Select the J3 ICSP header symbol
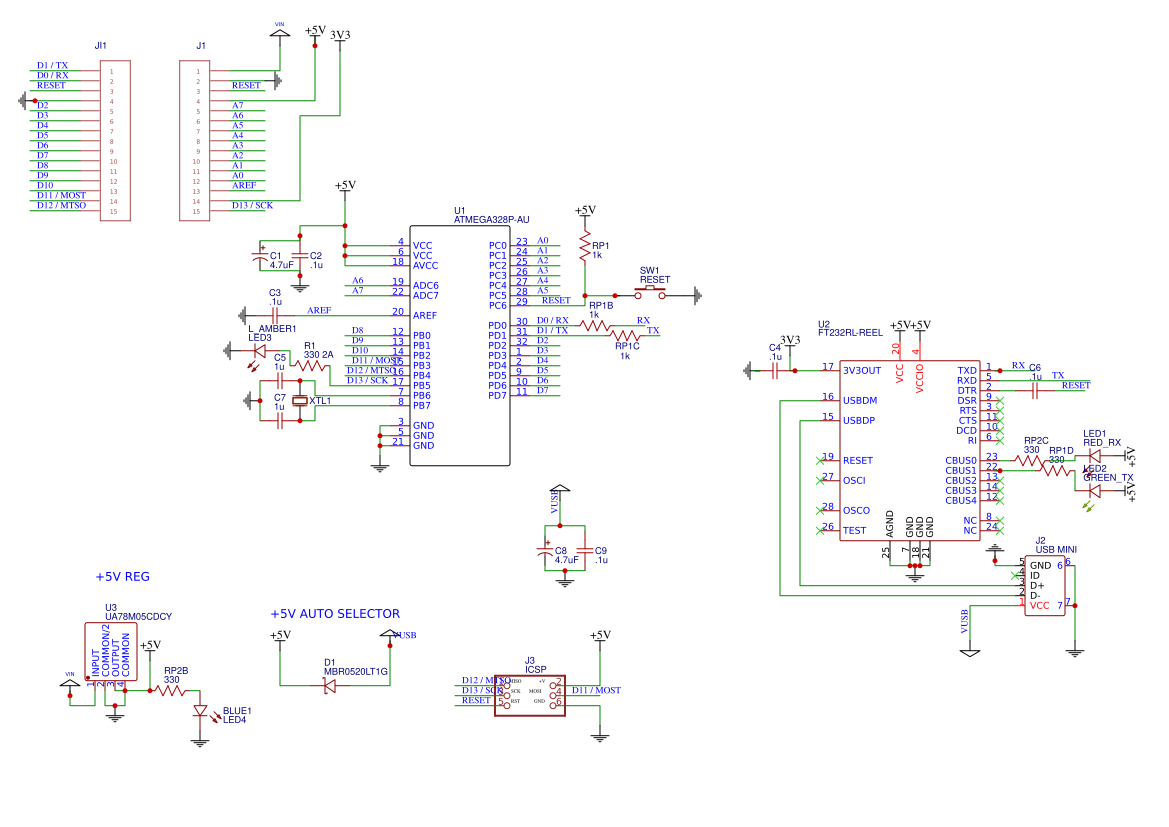The height and width of the screenshot is (827, 1169). tap(530, 694)
